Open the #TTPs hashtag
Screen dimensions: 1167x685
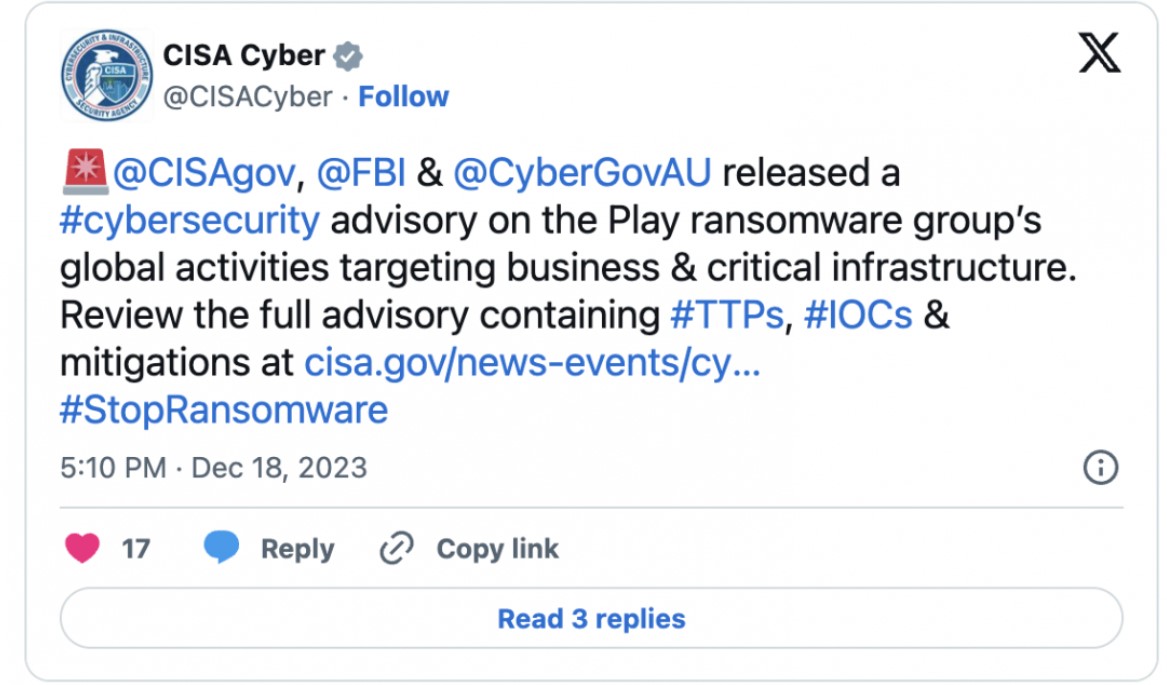coord(727,315)
